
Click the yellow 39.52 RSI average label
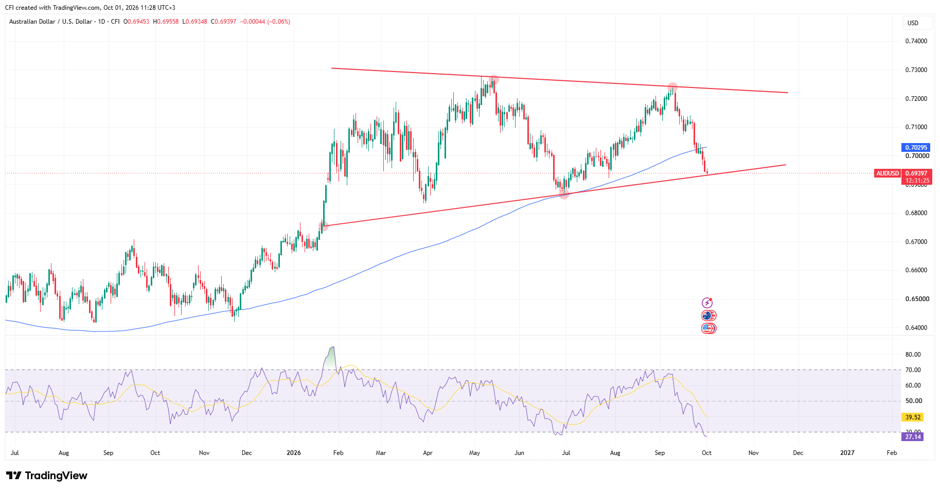click(912, 417)
